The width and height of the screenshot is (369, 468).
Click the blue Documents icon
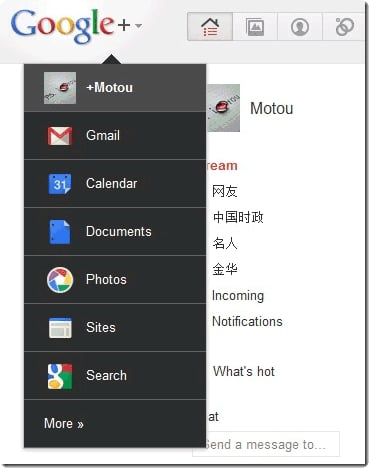click(60, 232)
